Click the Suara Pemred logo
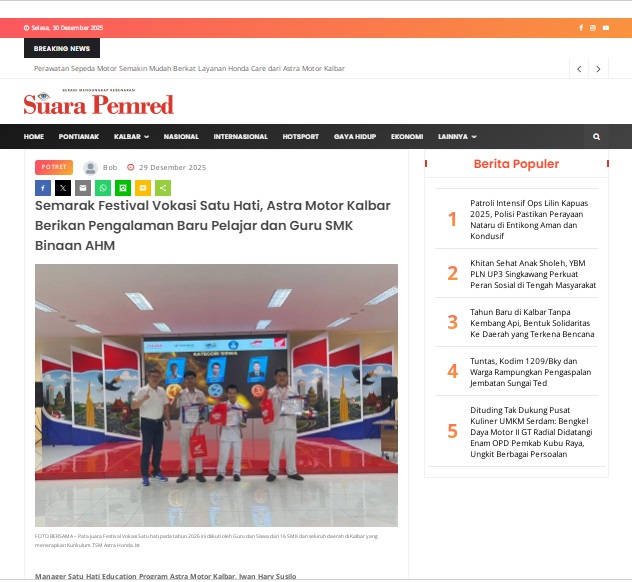Viewport: 632px width, 582px height. [99, 103]
